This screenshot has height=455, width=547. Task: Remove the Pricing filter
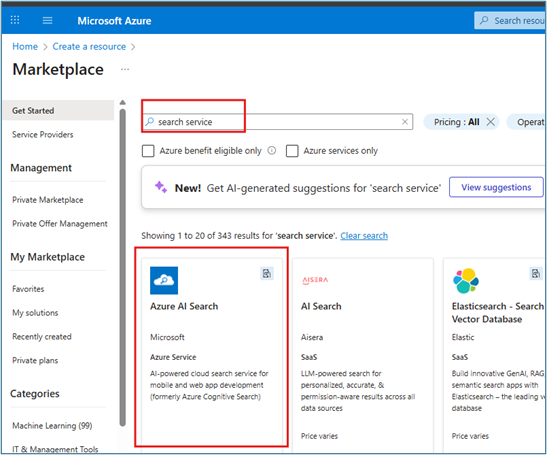click(490, 122)
